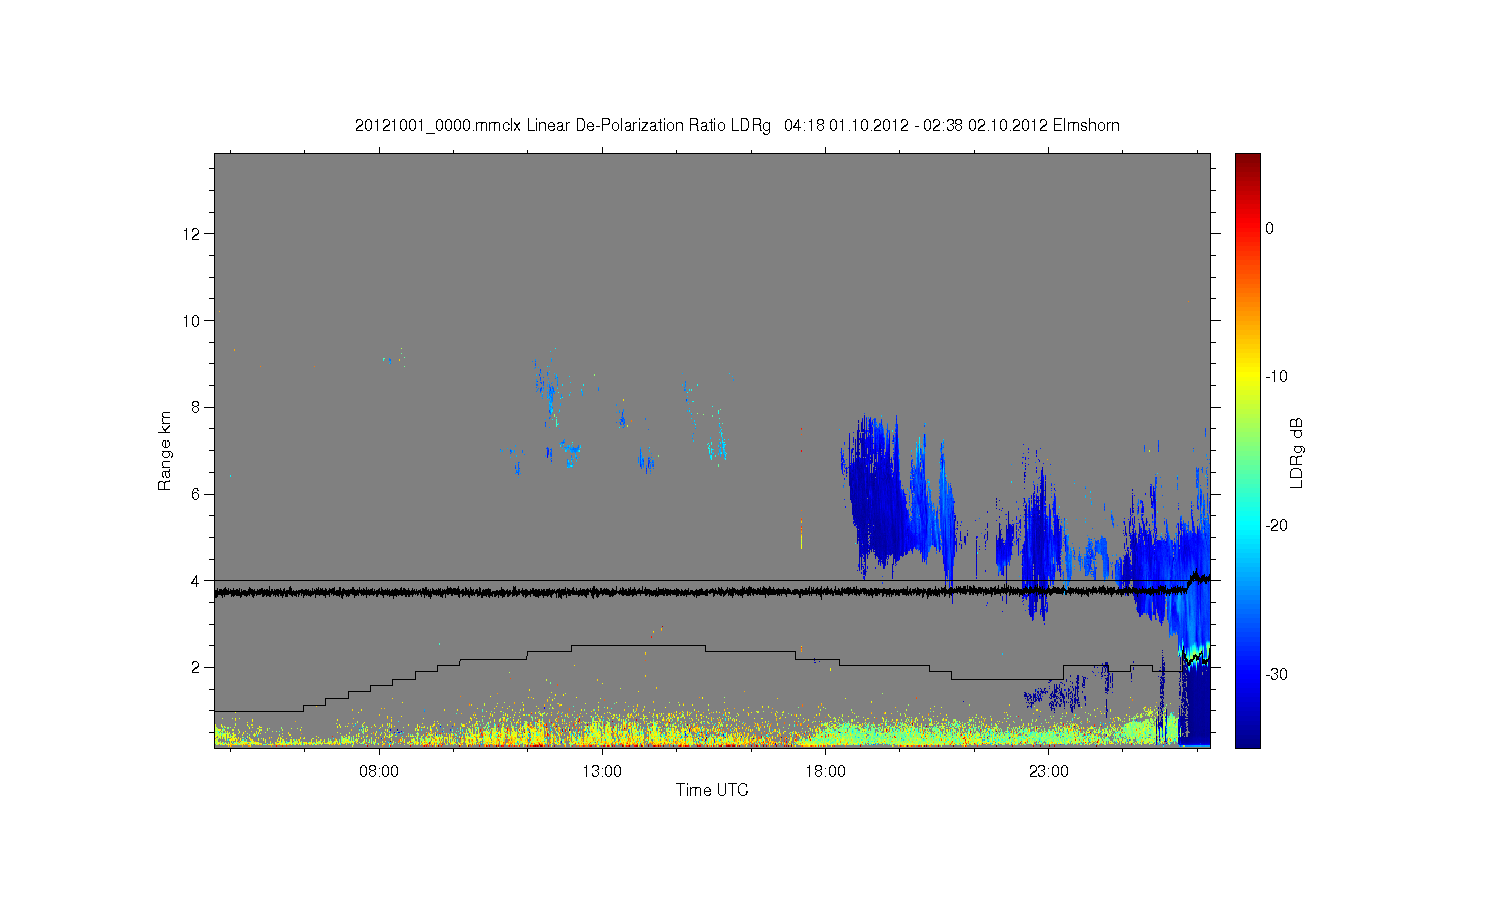Click the stepped black line plateau near 13:00
The image size is (1500, 900).
point(638,646)
